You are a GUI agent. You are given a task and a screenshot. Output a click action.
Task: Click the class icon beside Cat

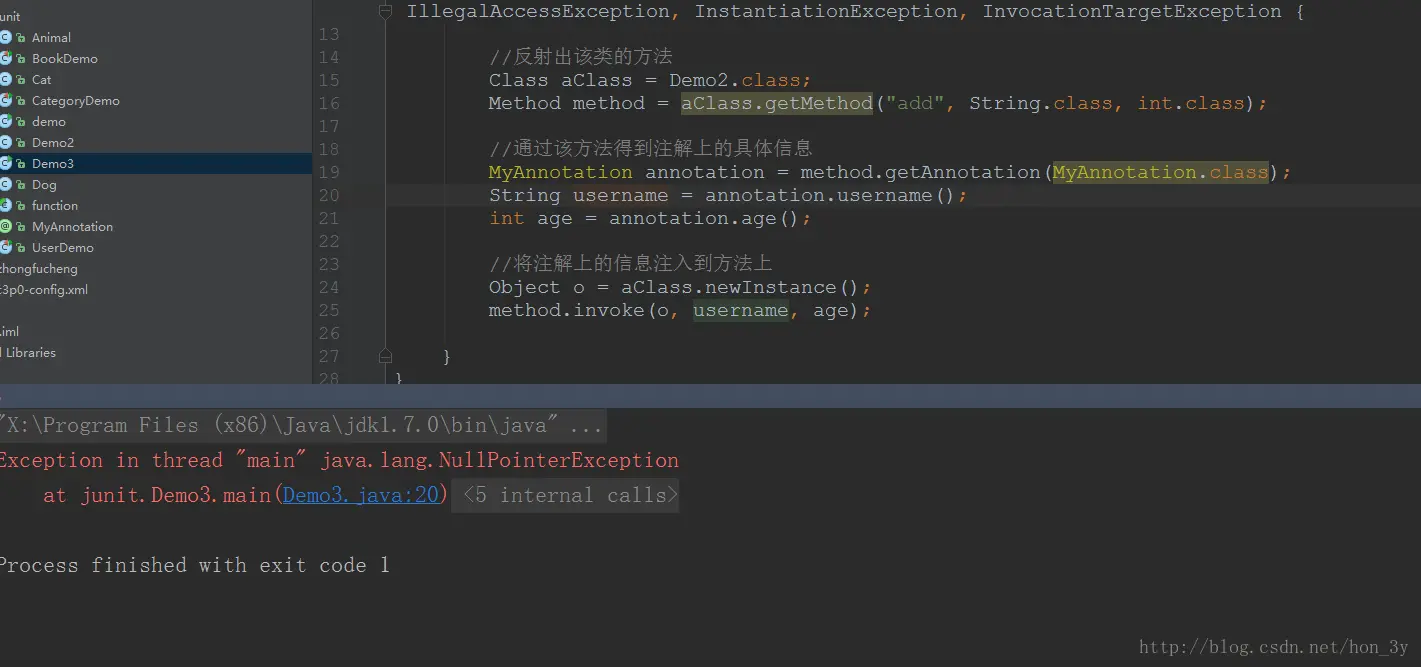[5, 79]
